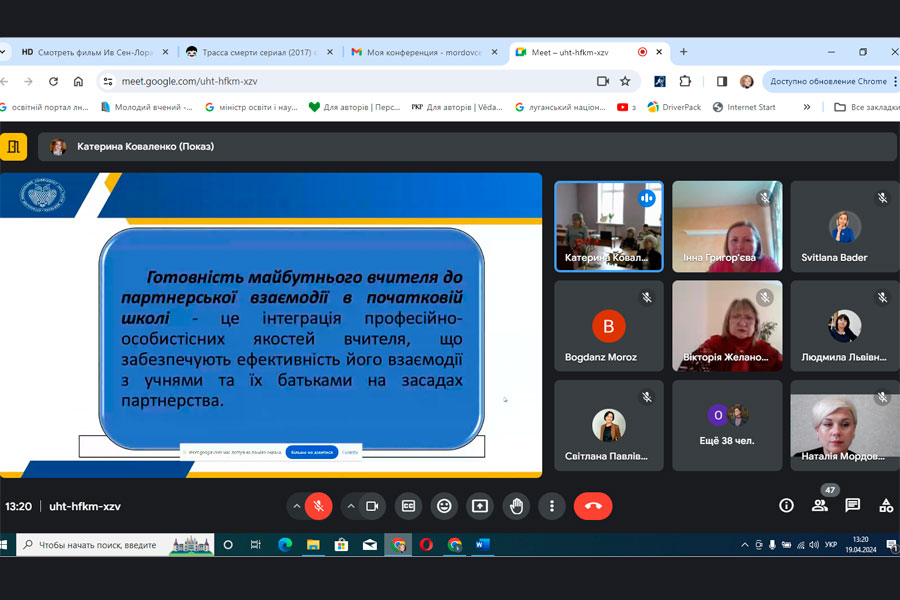Launch Microsoft Edge from taskbar
Viewport: 900px width, 600px height.
[x=285, y=545]
